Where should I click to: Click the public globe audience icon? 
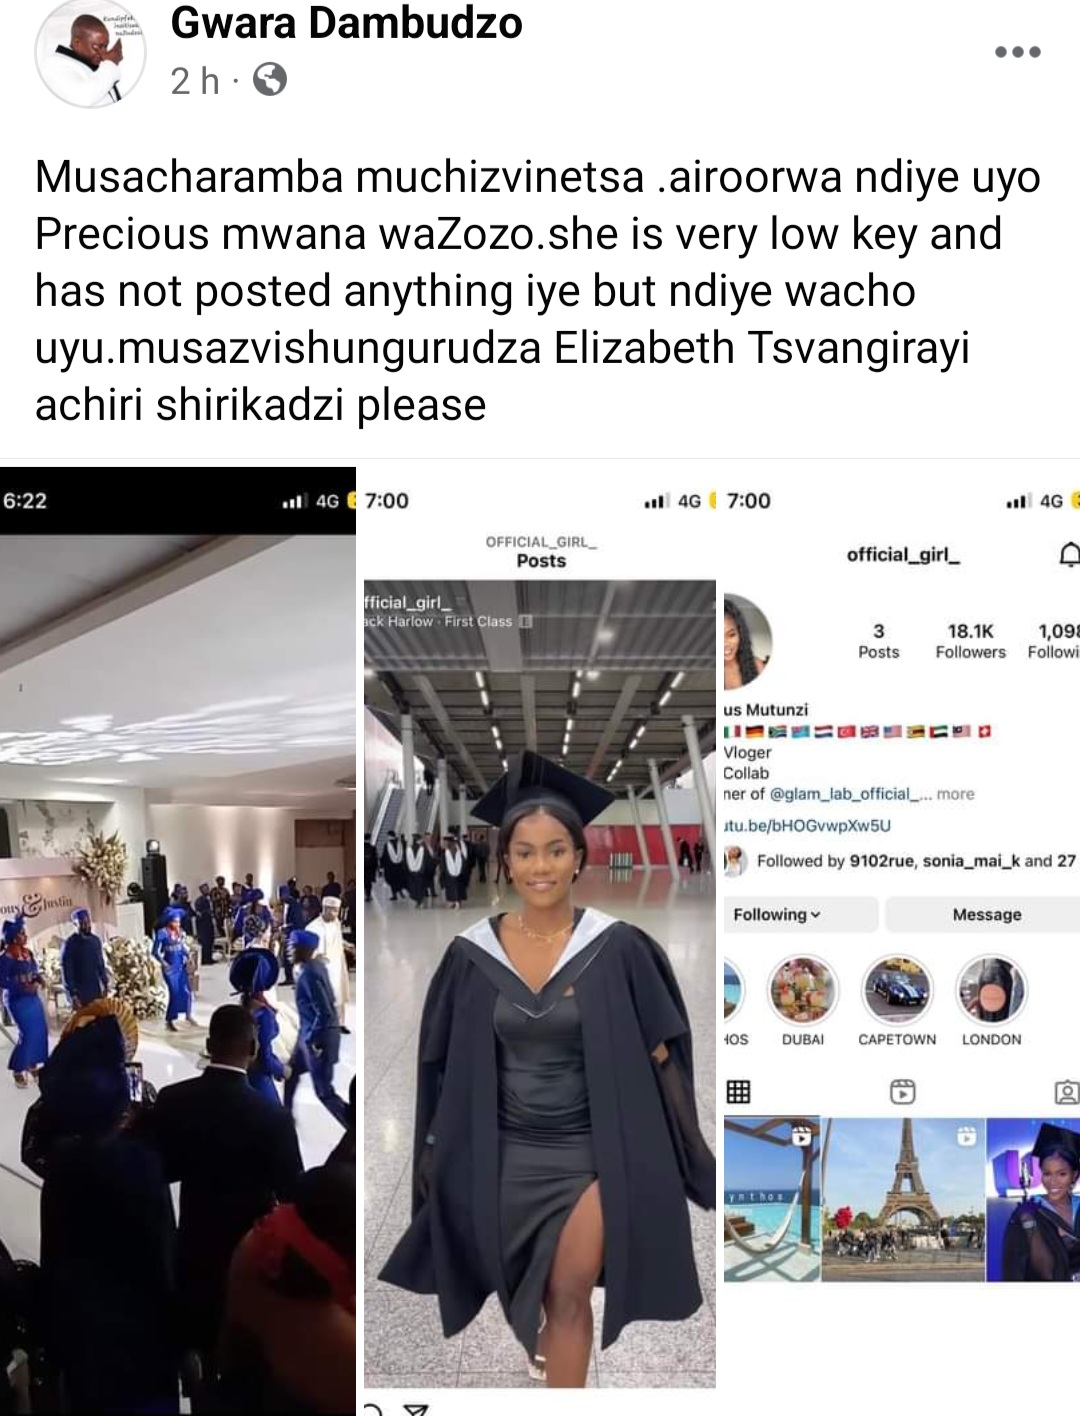[x=270, y=79]
